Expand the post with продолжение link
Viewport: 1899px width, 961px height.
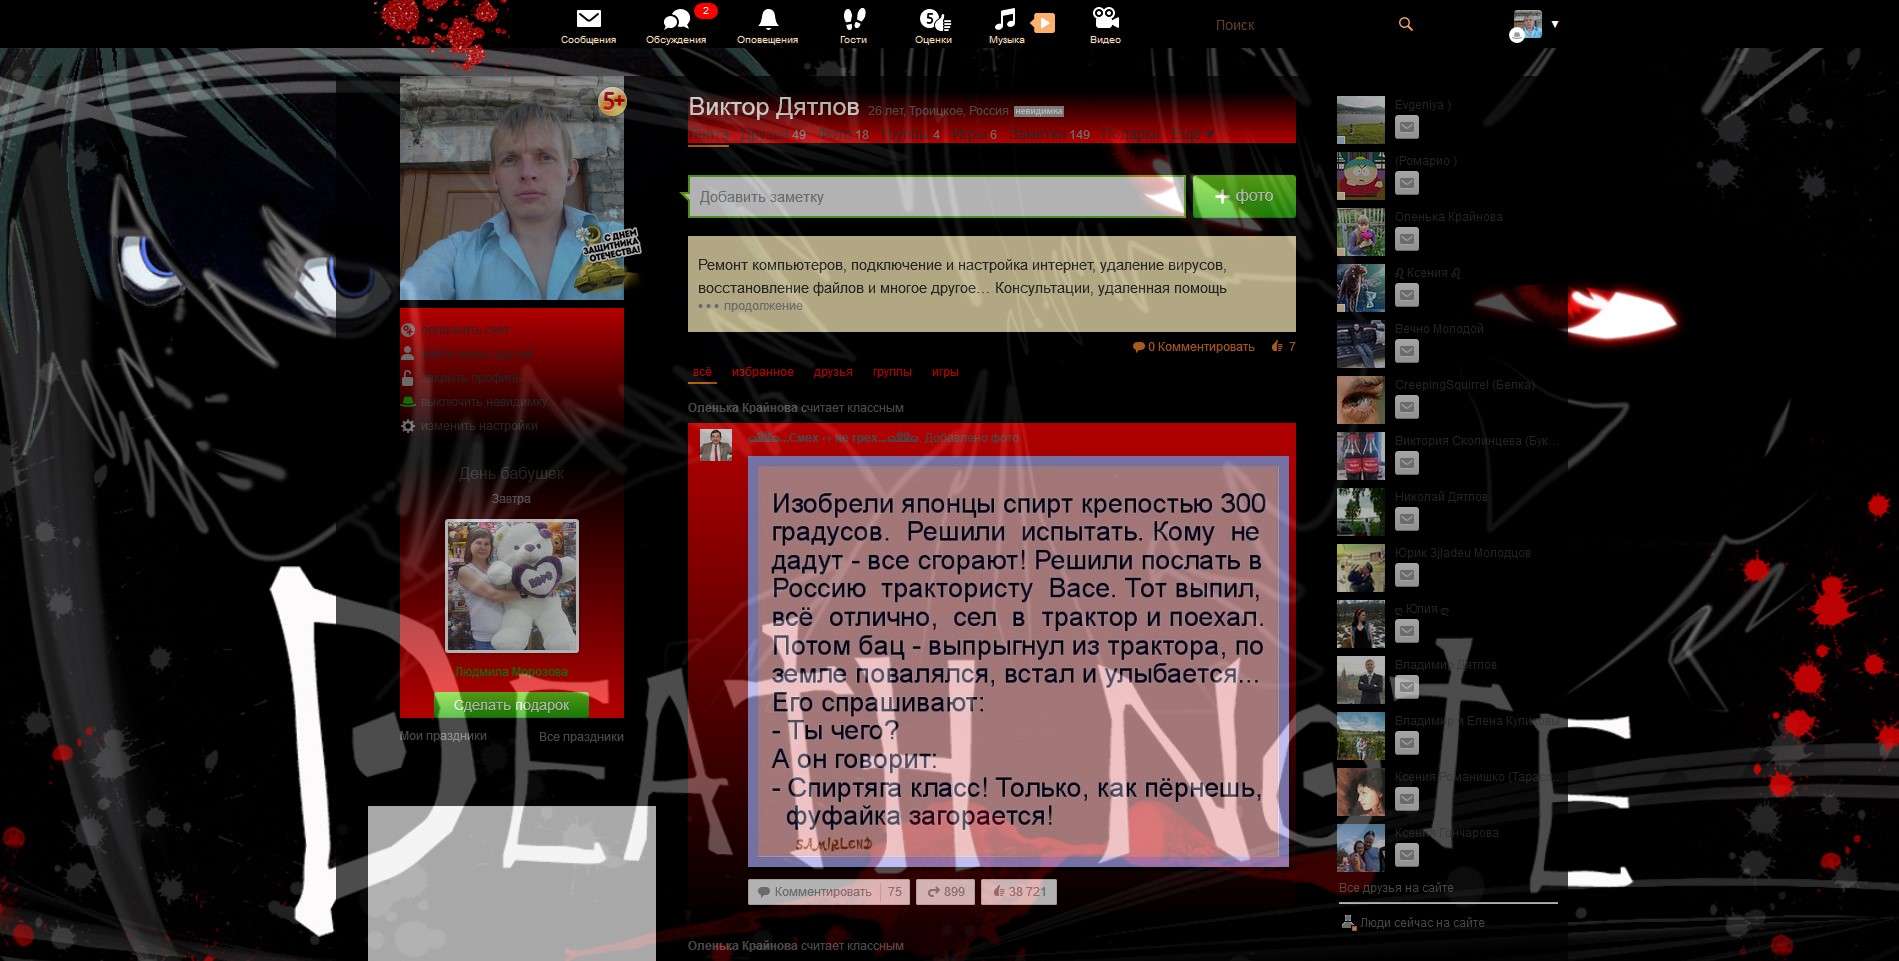763,306
